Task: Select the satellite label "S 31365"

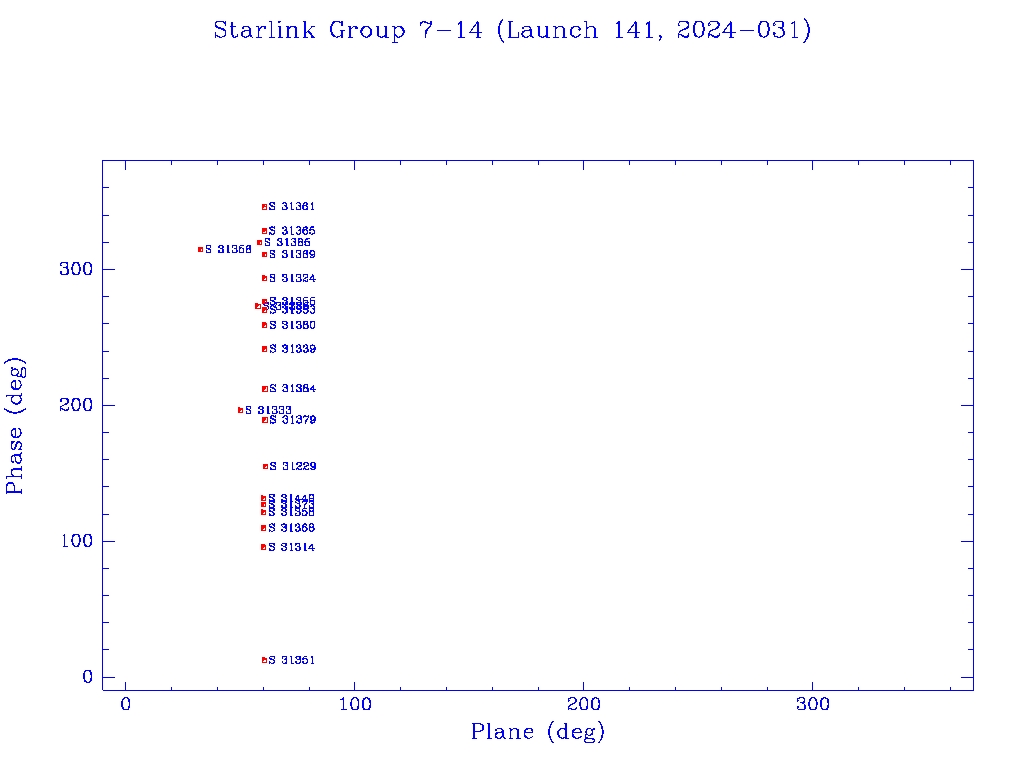Action: [292, 231]
